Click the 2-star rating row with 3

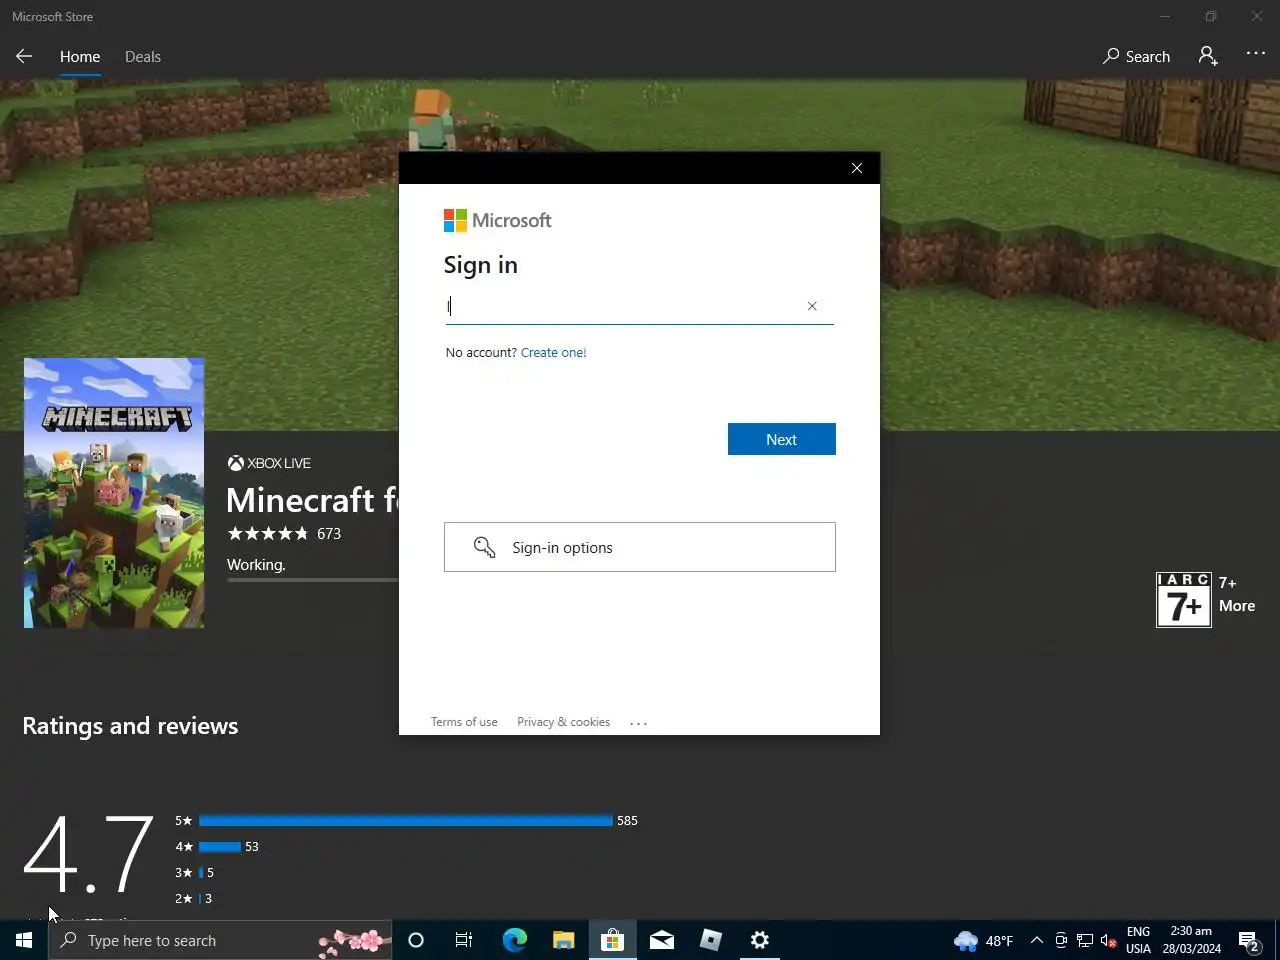click(194, 898)
